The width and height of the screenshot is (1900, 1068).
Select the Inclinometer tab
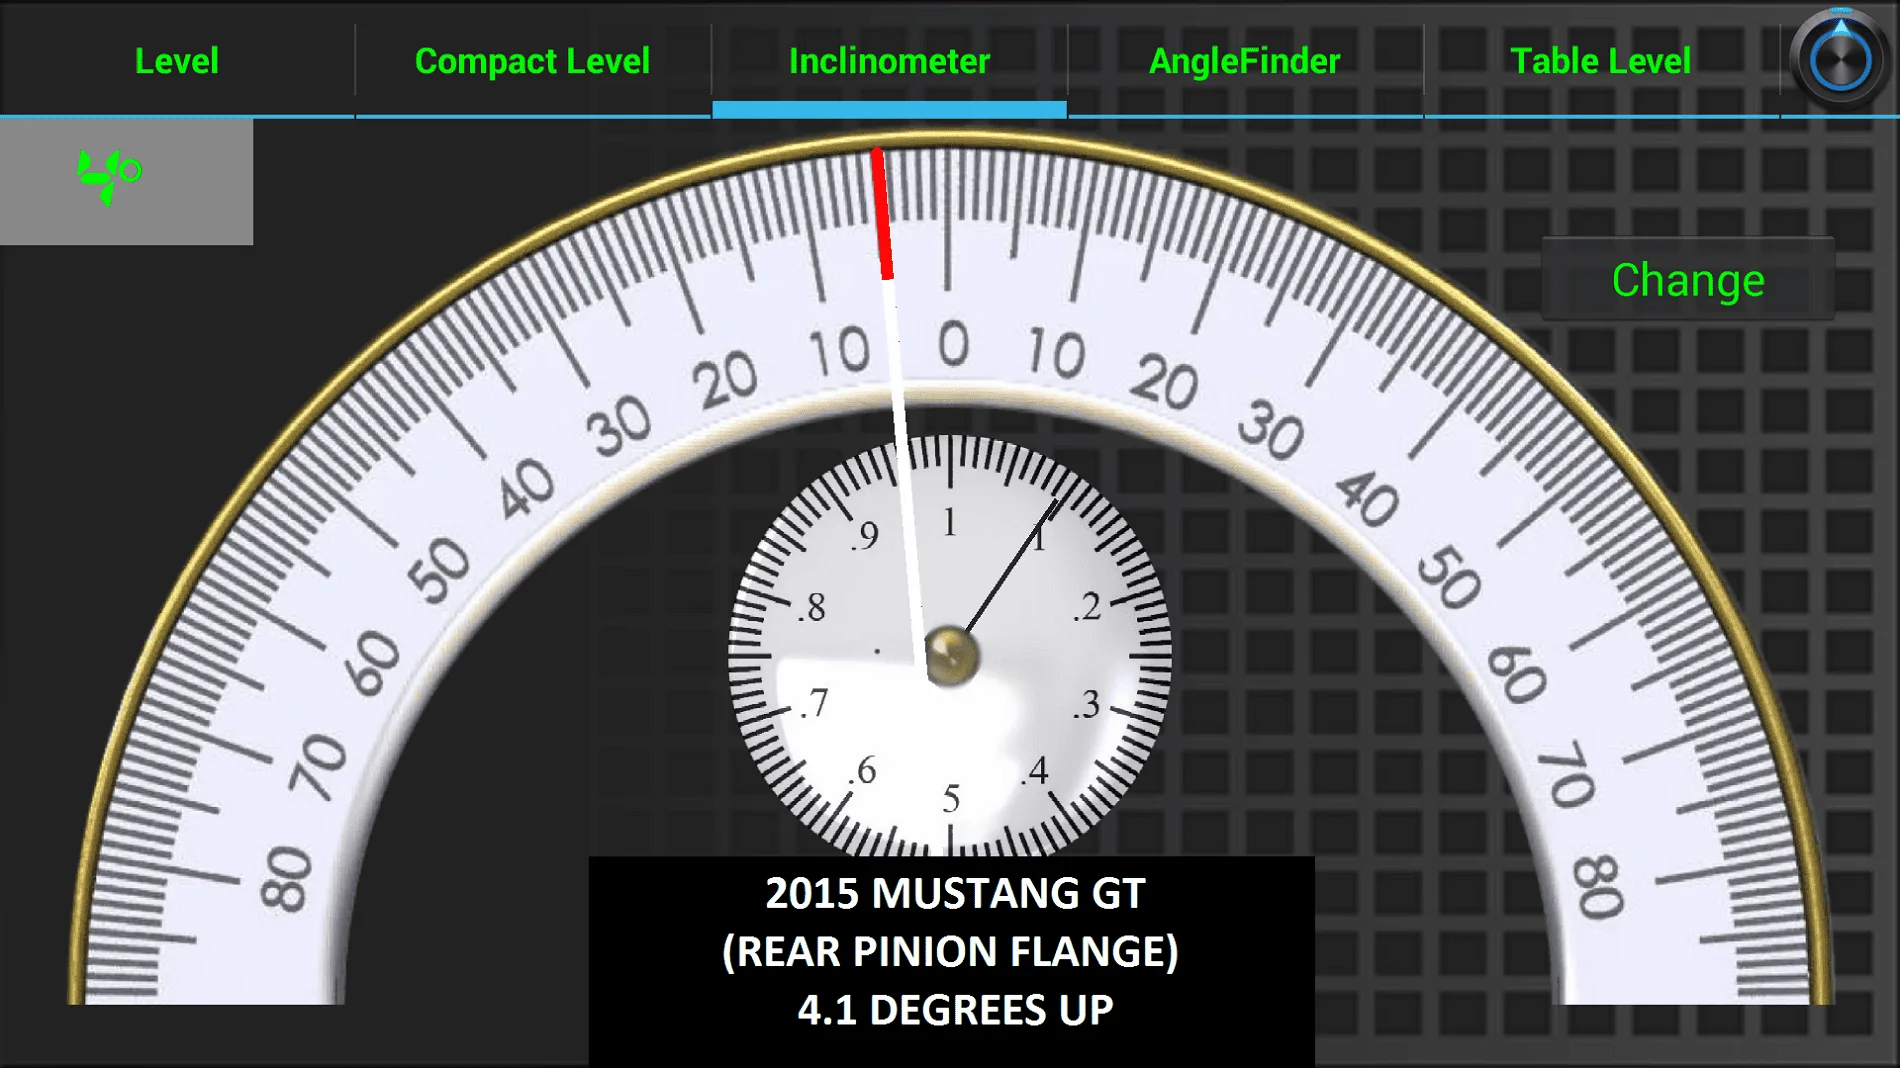[x=889, y=61]
